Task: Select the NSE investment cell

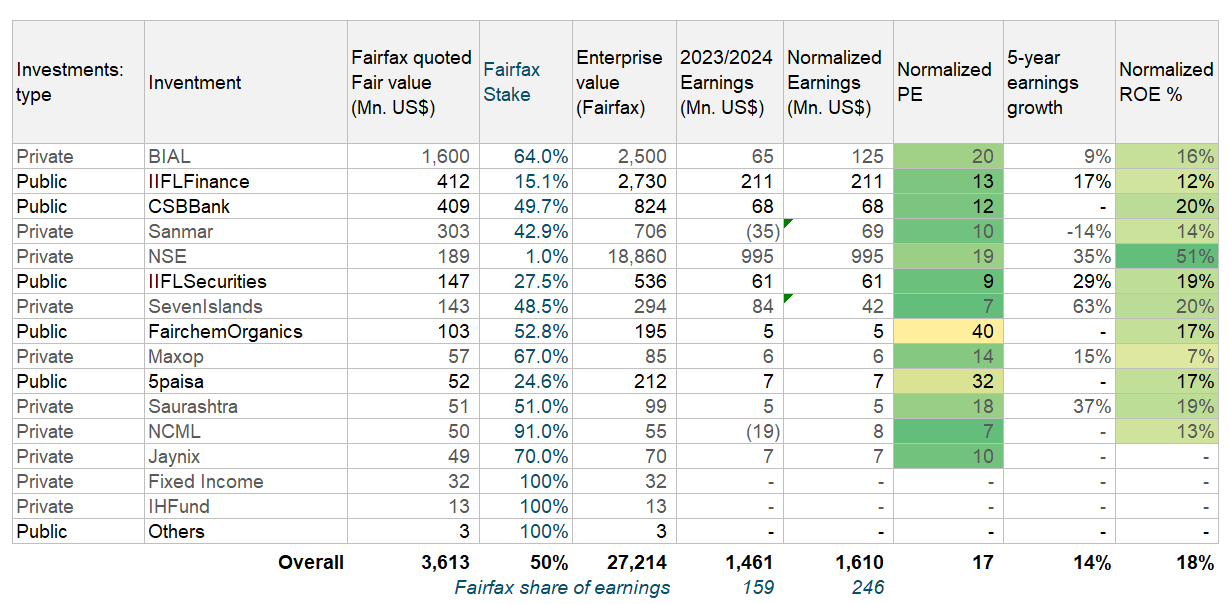Action: pyautogui.click(x=245, y=256)
